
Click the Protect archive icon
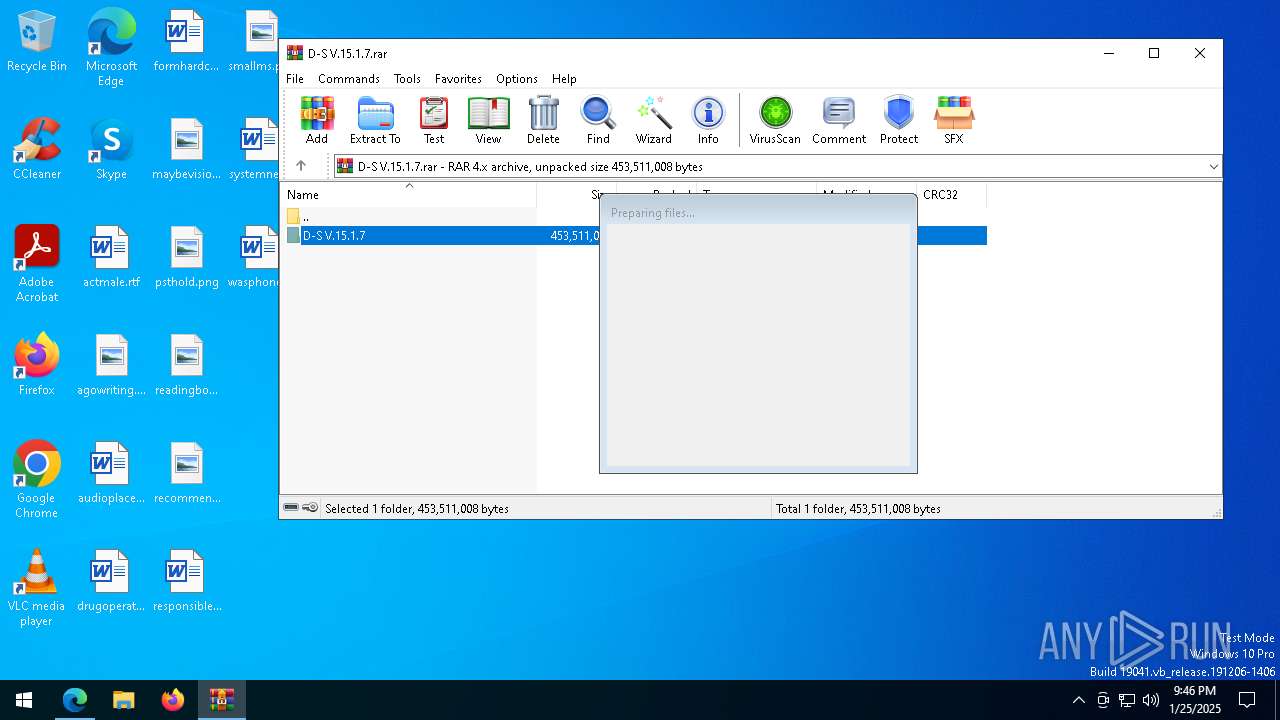[x=899, y=121]
